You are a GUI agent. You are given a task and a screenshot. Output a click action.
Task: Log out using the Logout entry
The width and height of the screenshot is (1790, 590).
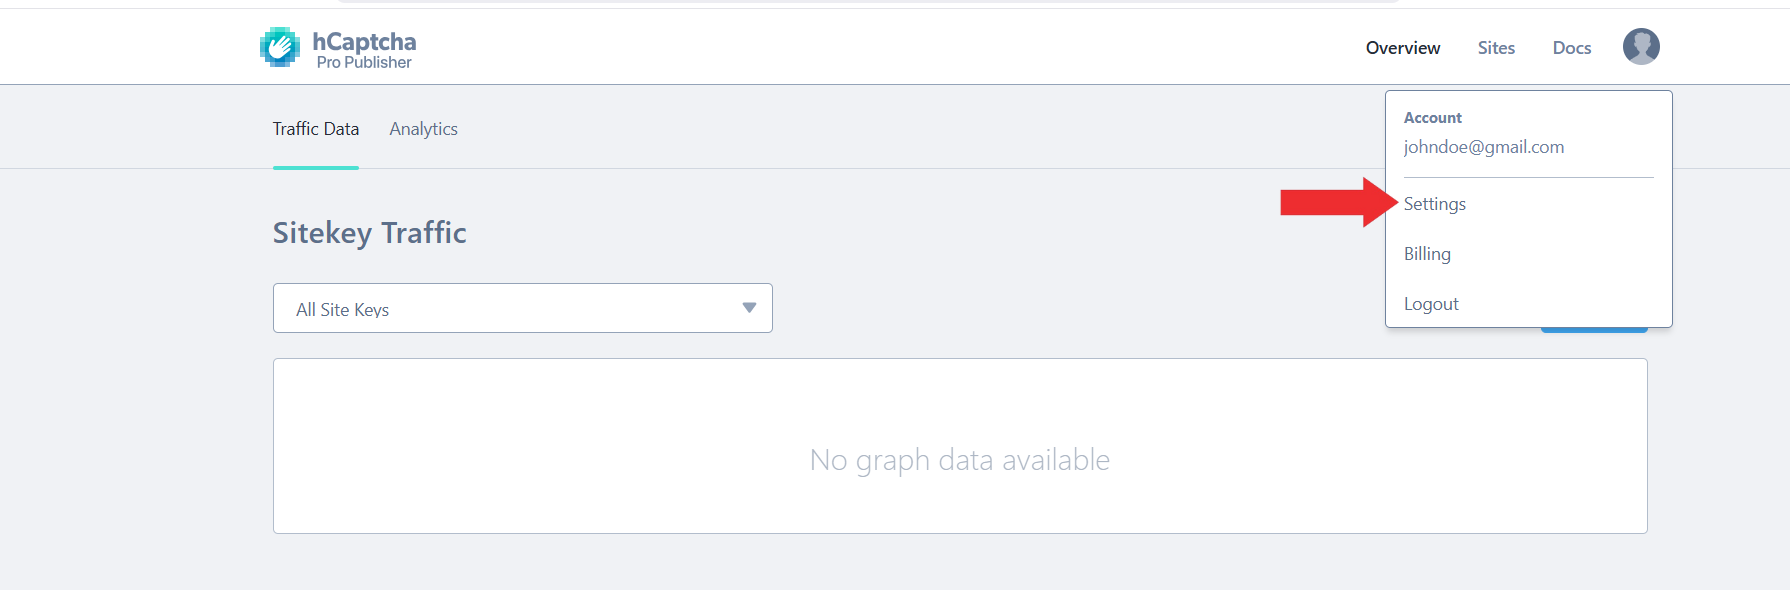[1431, 304]
